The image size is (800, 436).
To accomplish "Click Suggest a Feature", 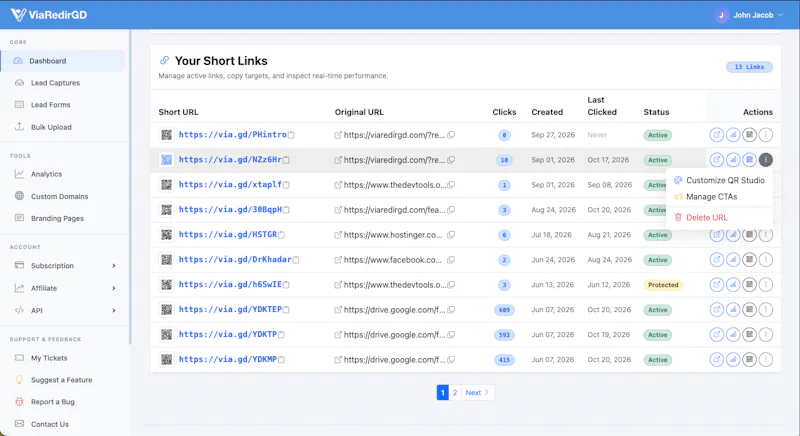I will click(63, 380).
